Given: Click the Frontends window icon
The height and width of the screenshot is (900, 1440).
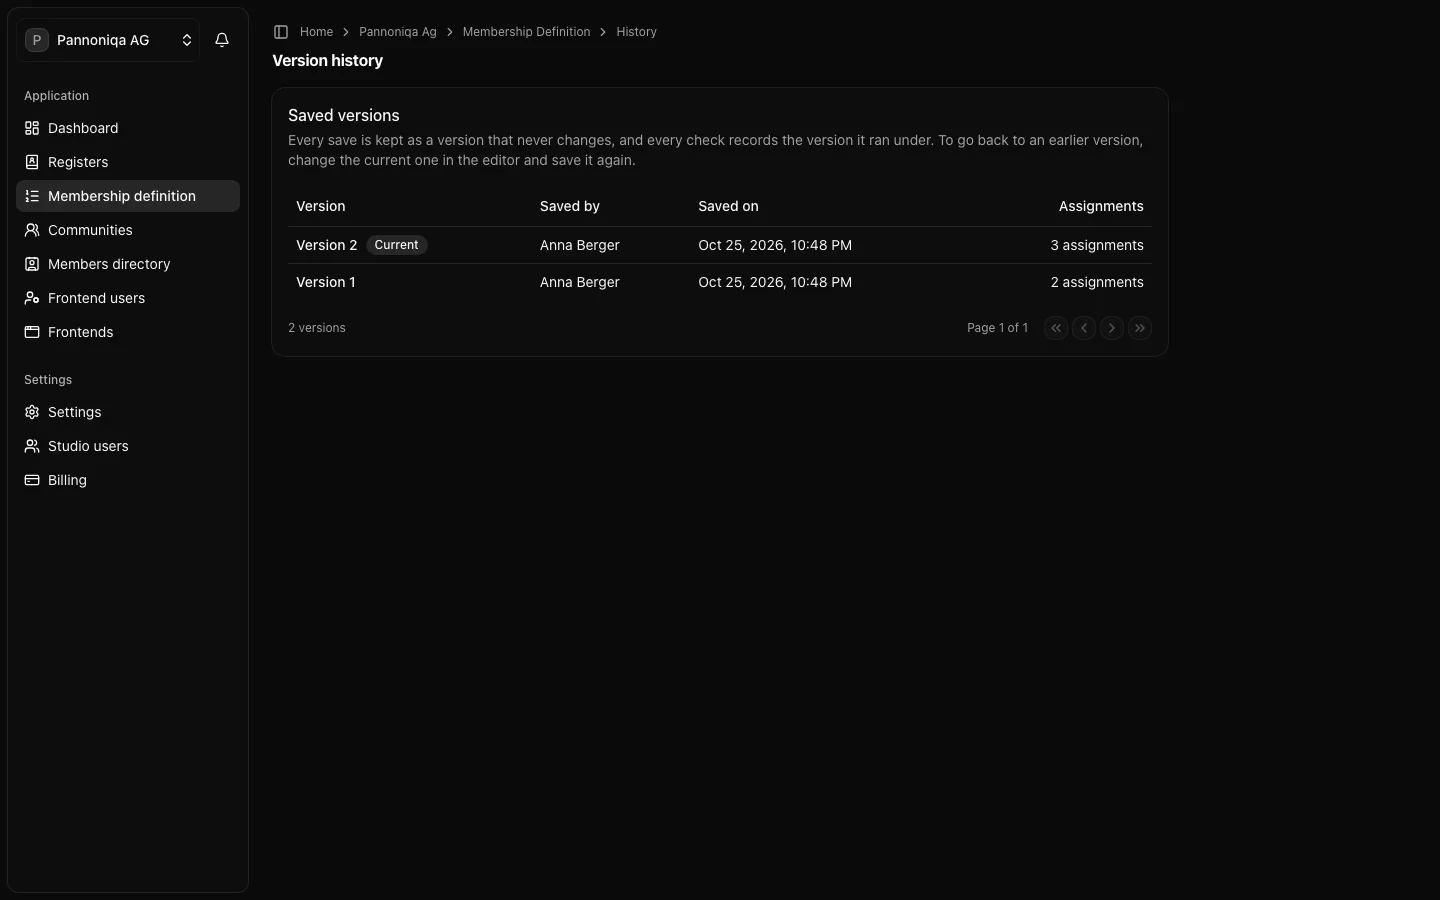Looking at the screenshot, I should point(32,332).
